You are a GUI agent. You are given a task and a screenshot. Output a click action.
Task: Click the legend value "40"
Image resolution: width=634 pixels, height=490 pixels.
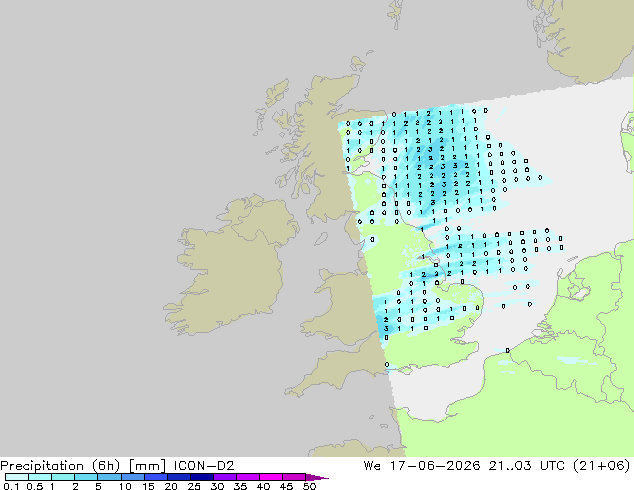click(x=263, y=486)
